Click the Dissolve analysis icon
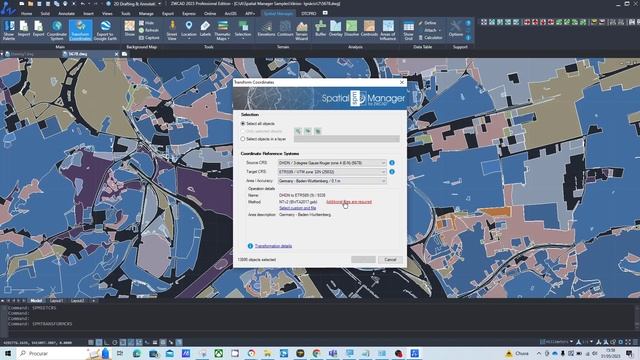 pyautogui.click(x=351, y=29)
